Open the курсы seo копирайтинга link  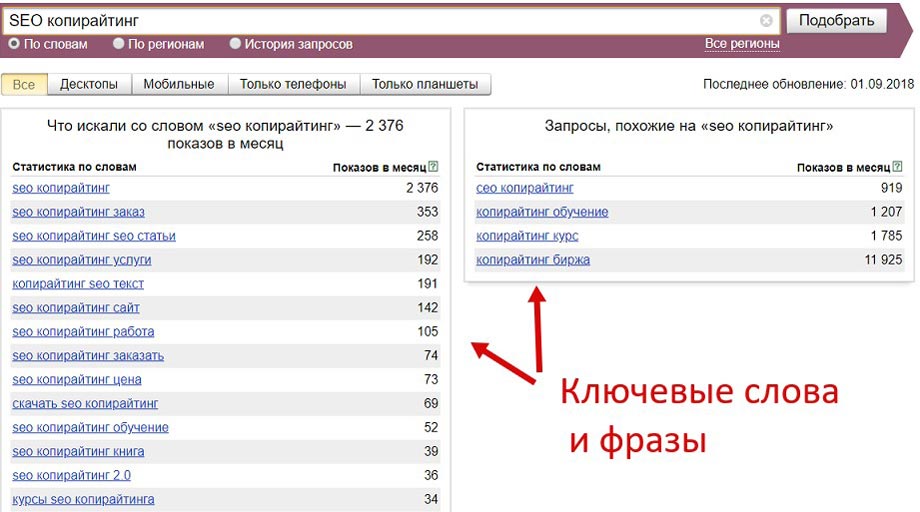point(83,500)
